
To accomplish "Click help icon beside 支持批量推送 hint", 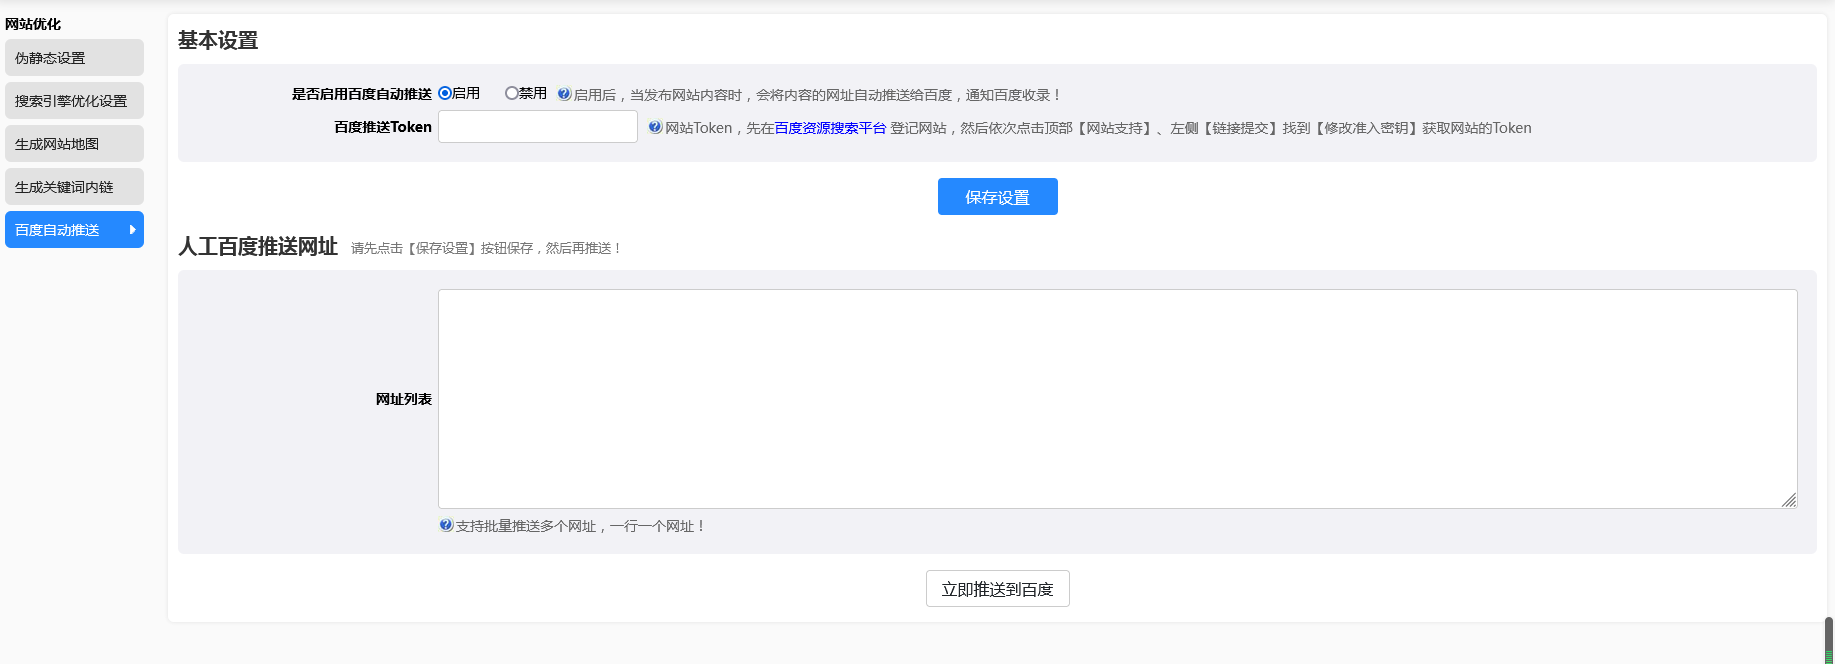I will click(446, 525).
